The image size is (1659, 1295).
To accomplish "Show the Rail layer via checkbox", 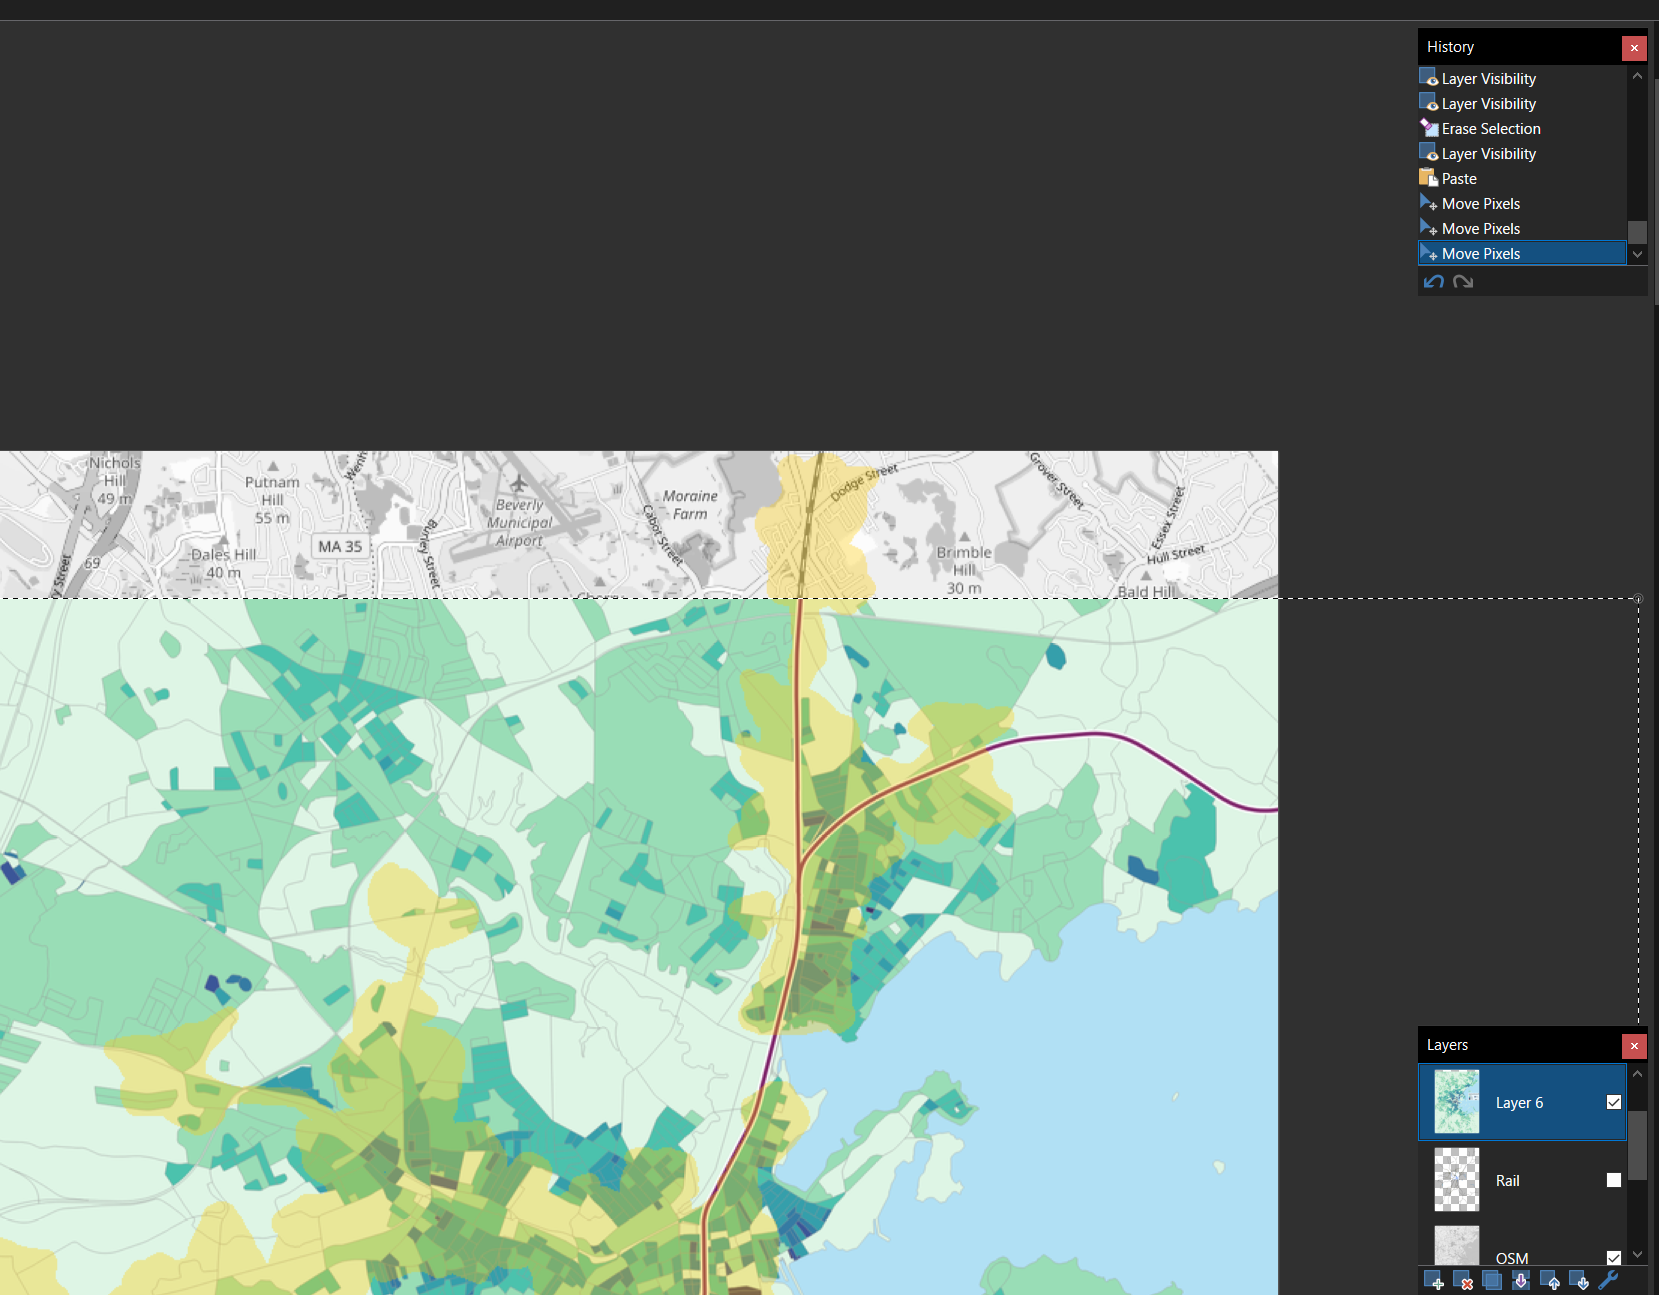I will (x=1613, y=1180).
